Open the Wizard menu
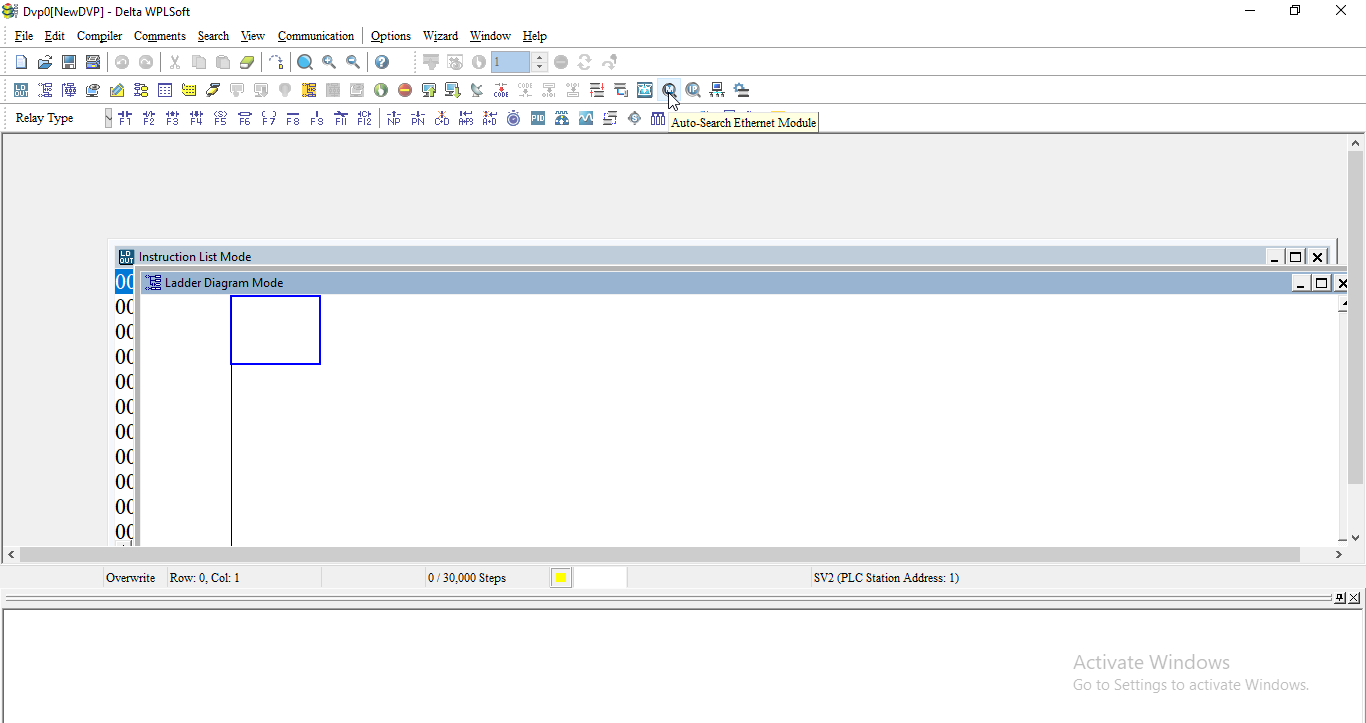 point(440,36)
